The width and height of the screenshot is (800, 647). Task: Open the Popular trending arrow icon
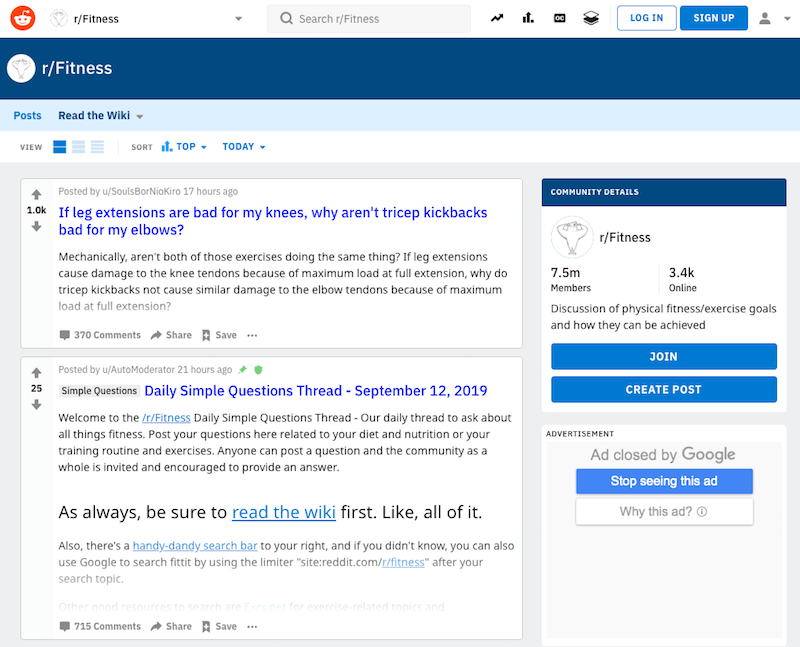pos(497,18)
